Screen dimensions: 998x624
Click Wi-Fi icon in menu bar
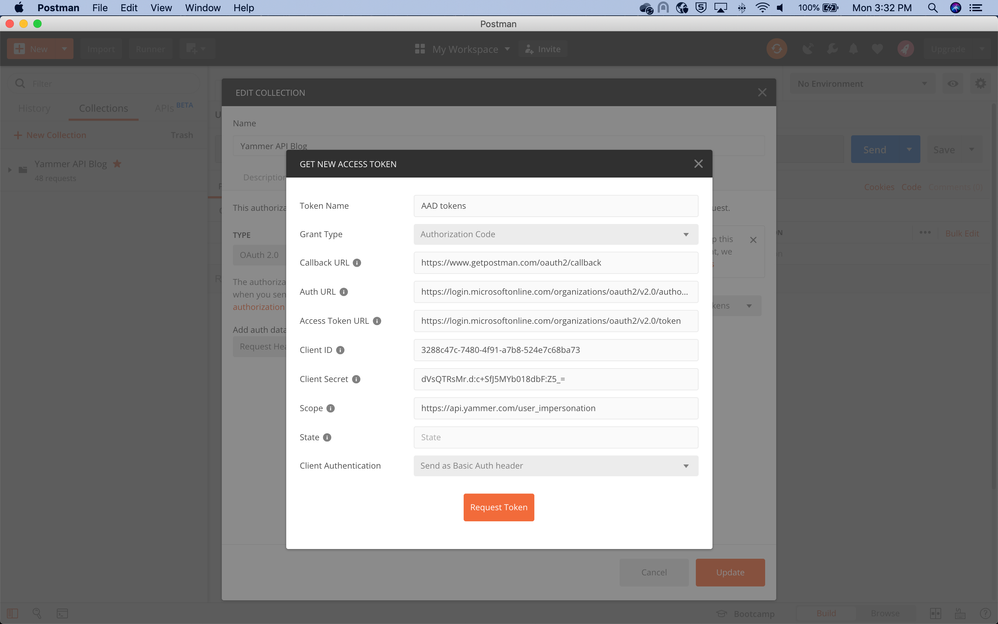(762, 8)
